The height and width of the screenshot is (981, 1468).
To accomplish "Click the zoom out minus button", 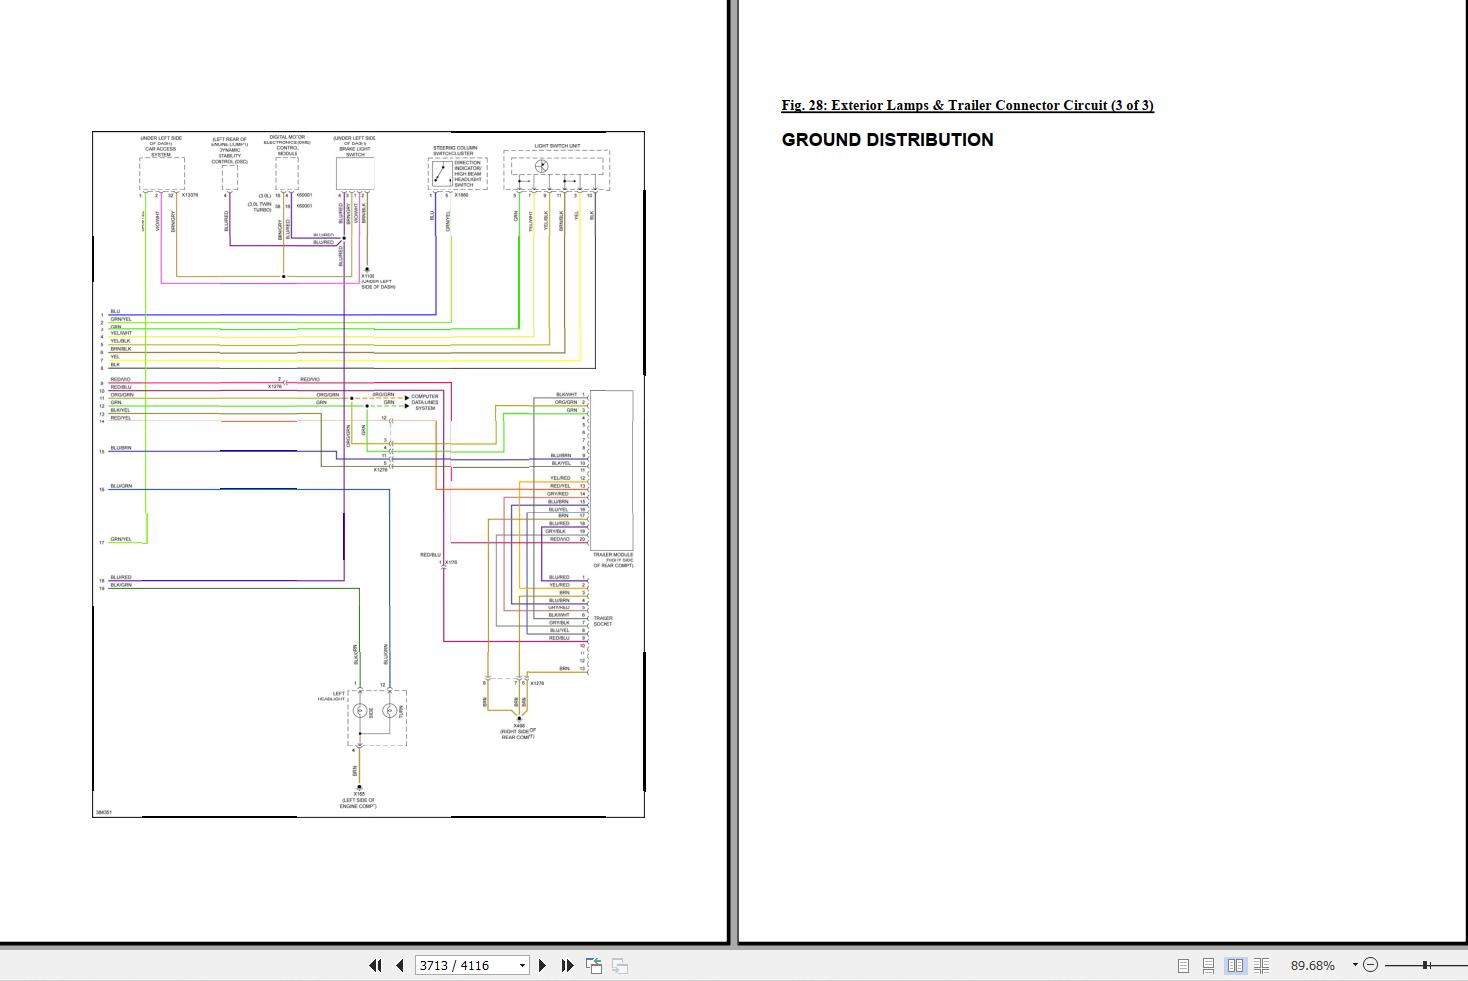I will (1371, 965).
